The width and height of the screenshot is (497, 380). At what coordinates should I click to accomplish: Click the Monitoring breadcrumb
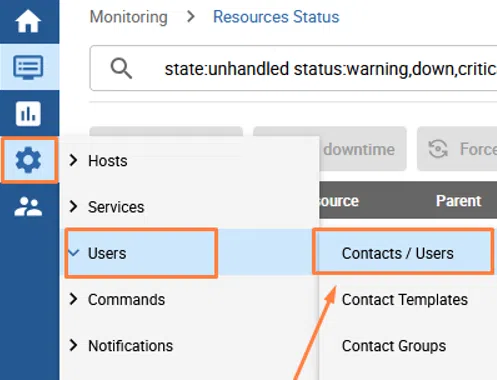[x=129, y=17]
